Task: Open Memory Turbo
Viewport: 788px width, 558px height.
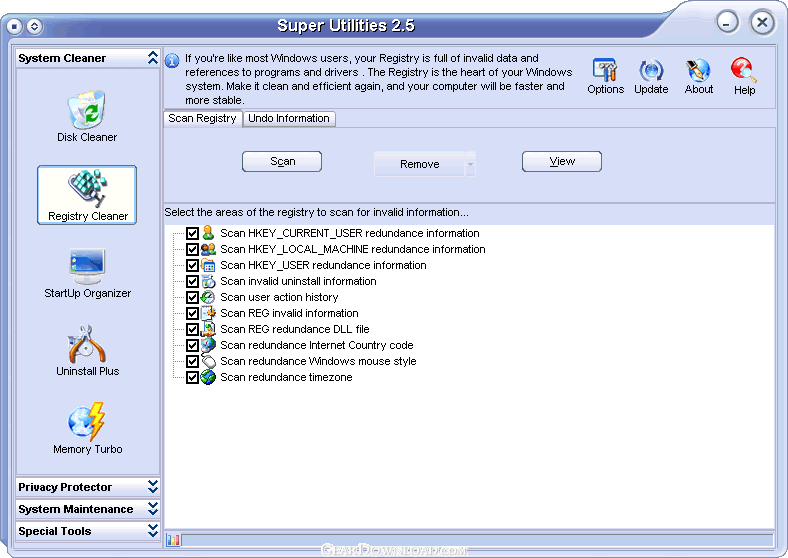Action: pos(87,428)
